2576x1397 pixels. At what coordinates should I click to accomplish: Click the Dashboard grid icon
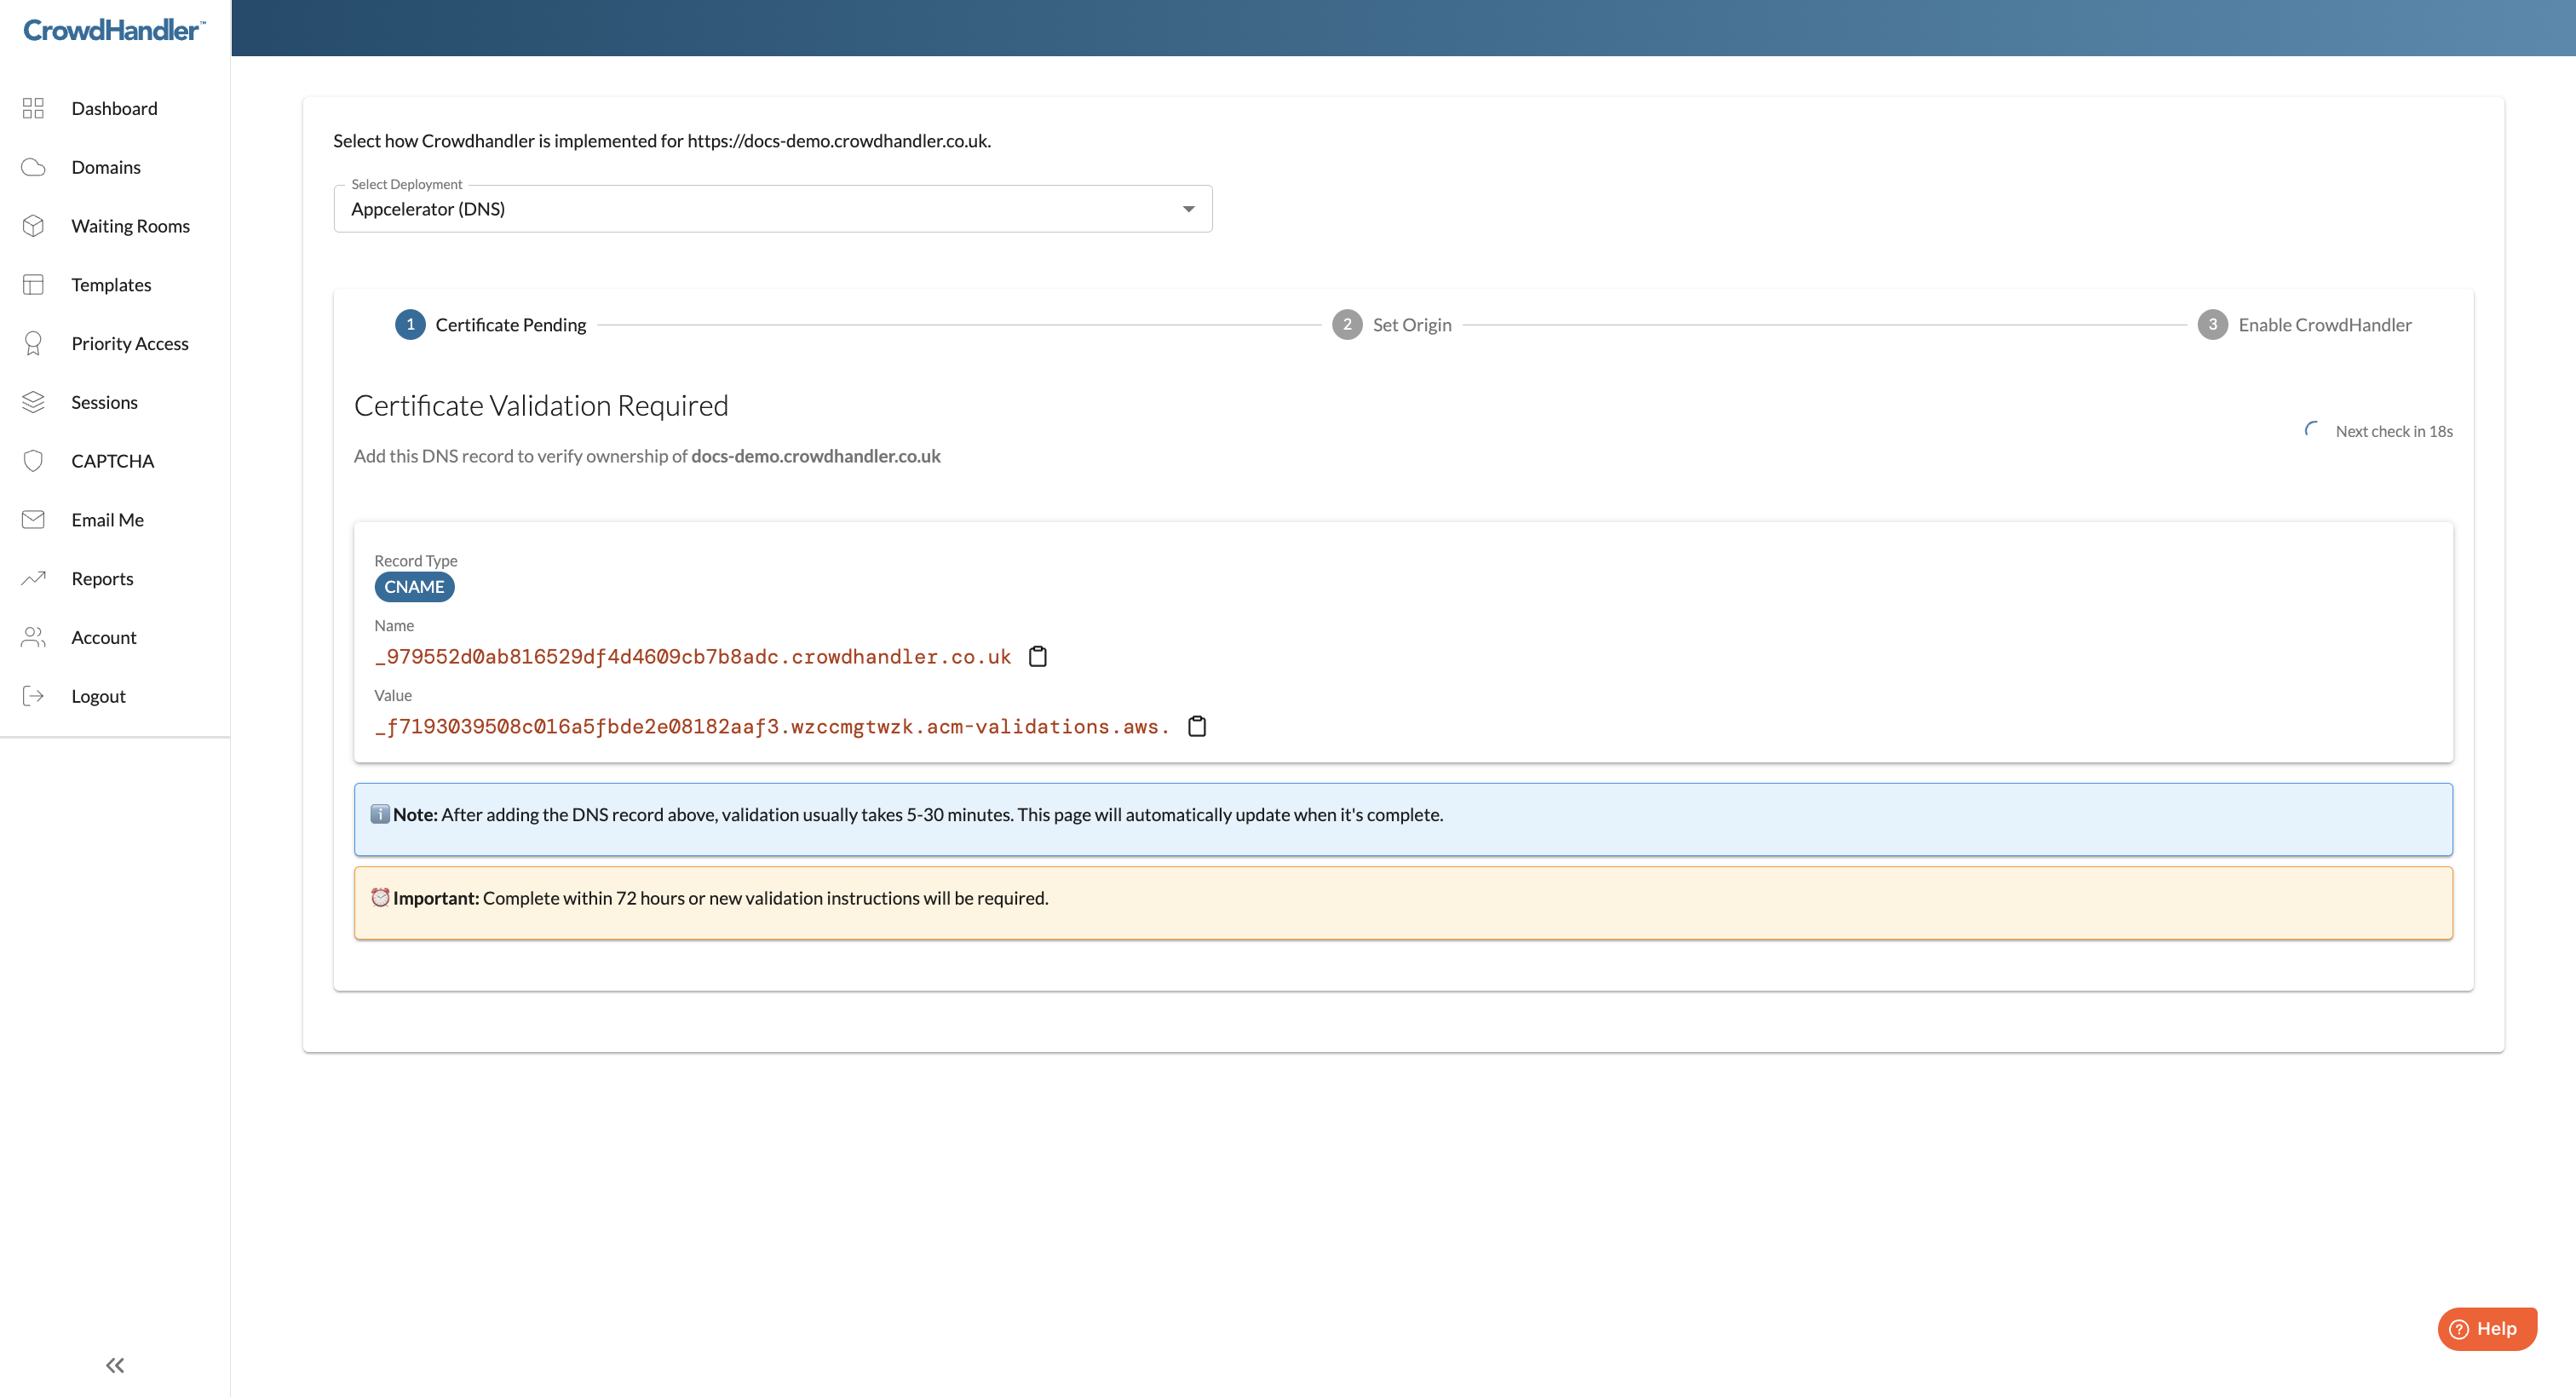pyautogui.click(x=33, y=108)
